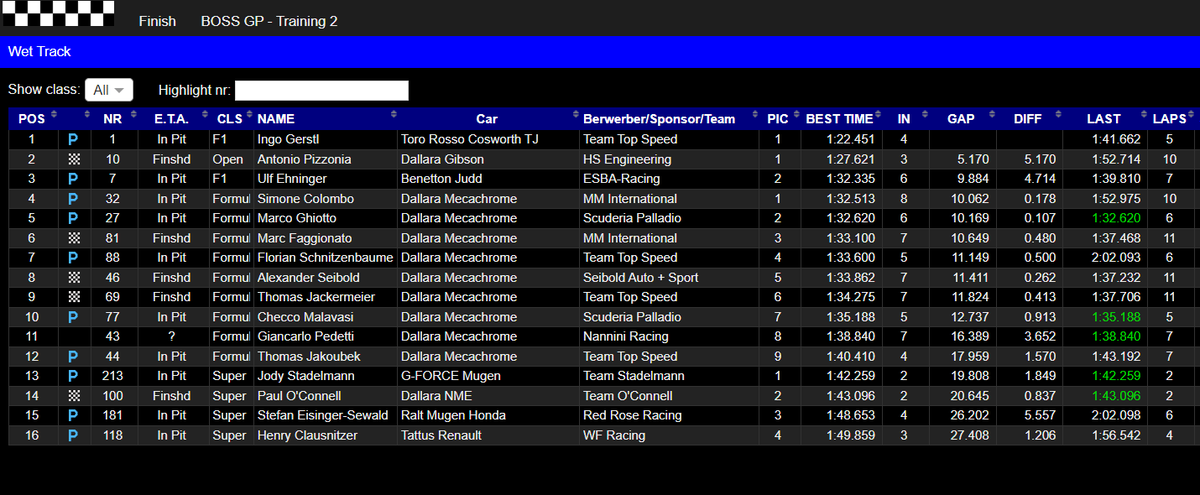Click the finish flag icon for Paul O'Connell

pos(73,396)
